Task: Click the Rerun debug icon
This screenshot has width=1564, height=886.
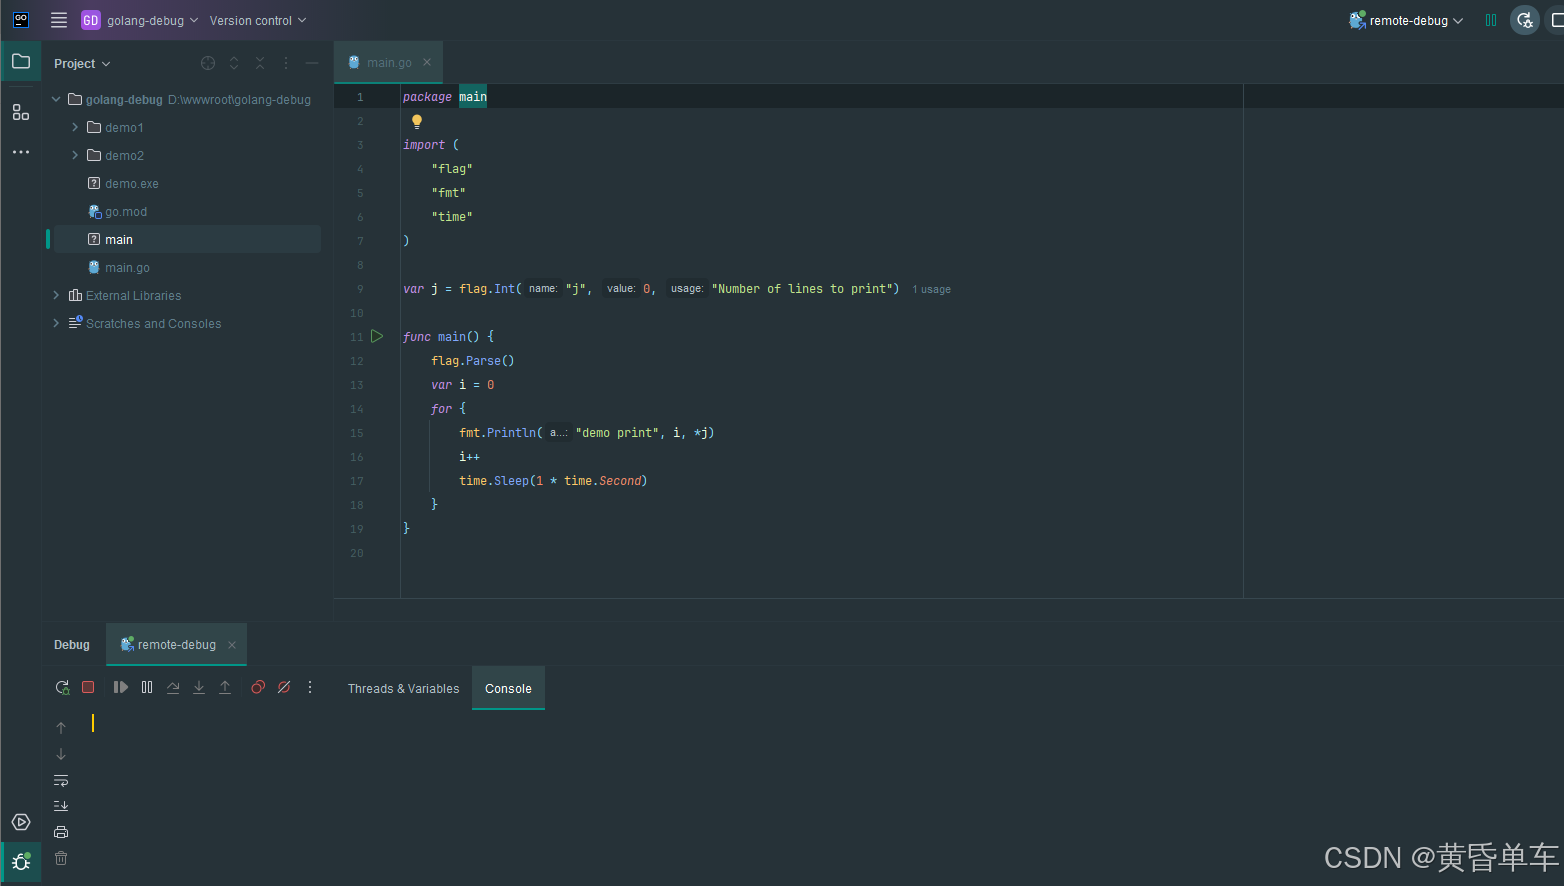Action: click(62, 687)
